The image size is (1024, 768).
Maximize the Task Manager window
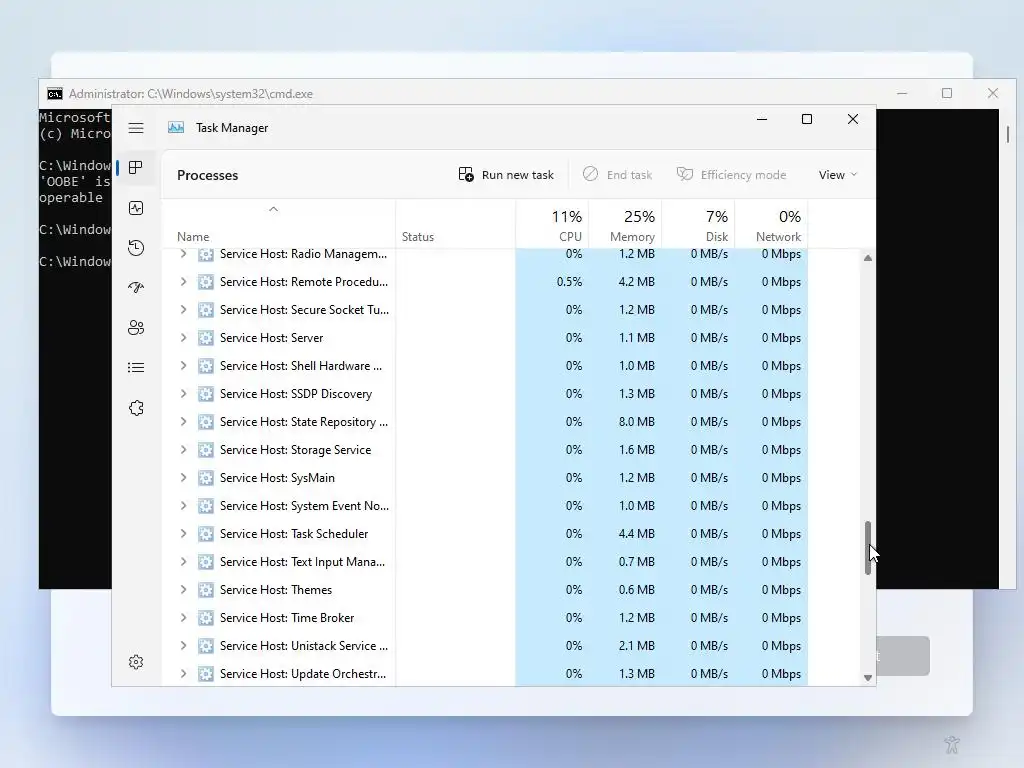tap(807, 119)
